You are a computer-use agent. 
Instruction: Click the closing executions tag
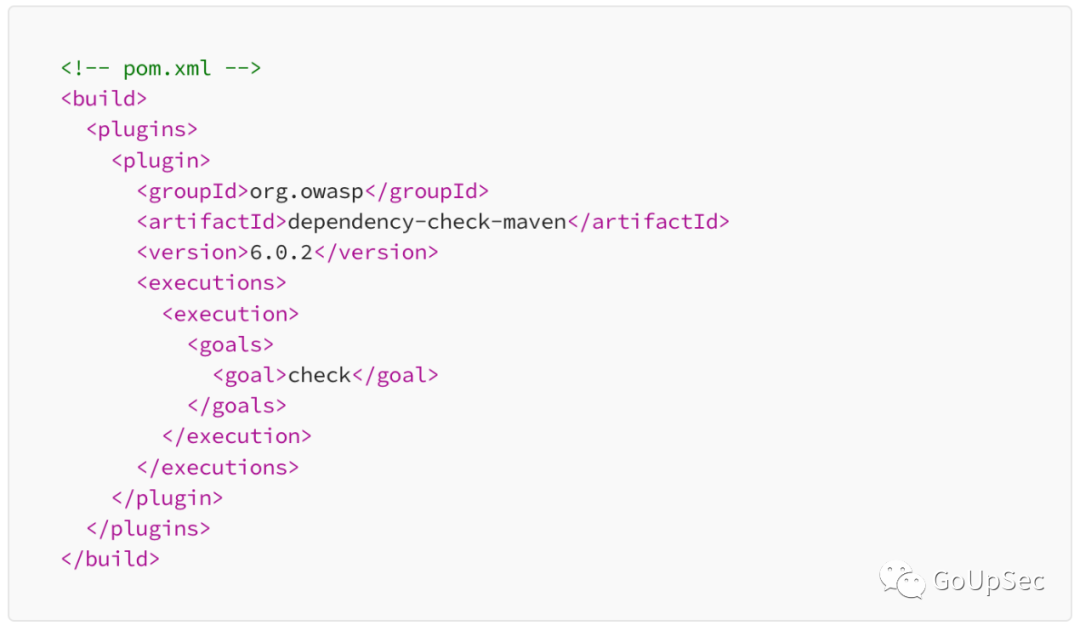pyautogui.click(x=218, y=468)
